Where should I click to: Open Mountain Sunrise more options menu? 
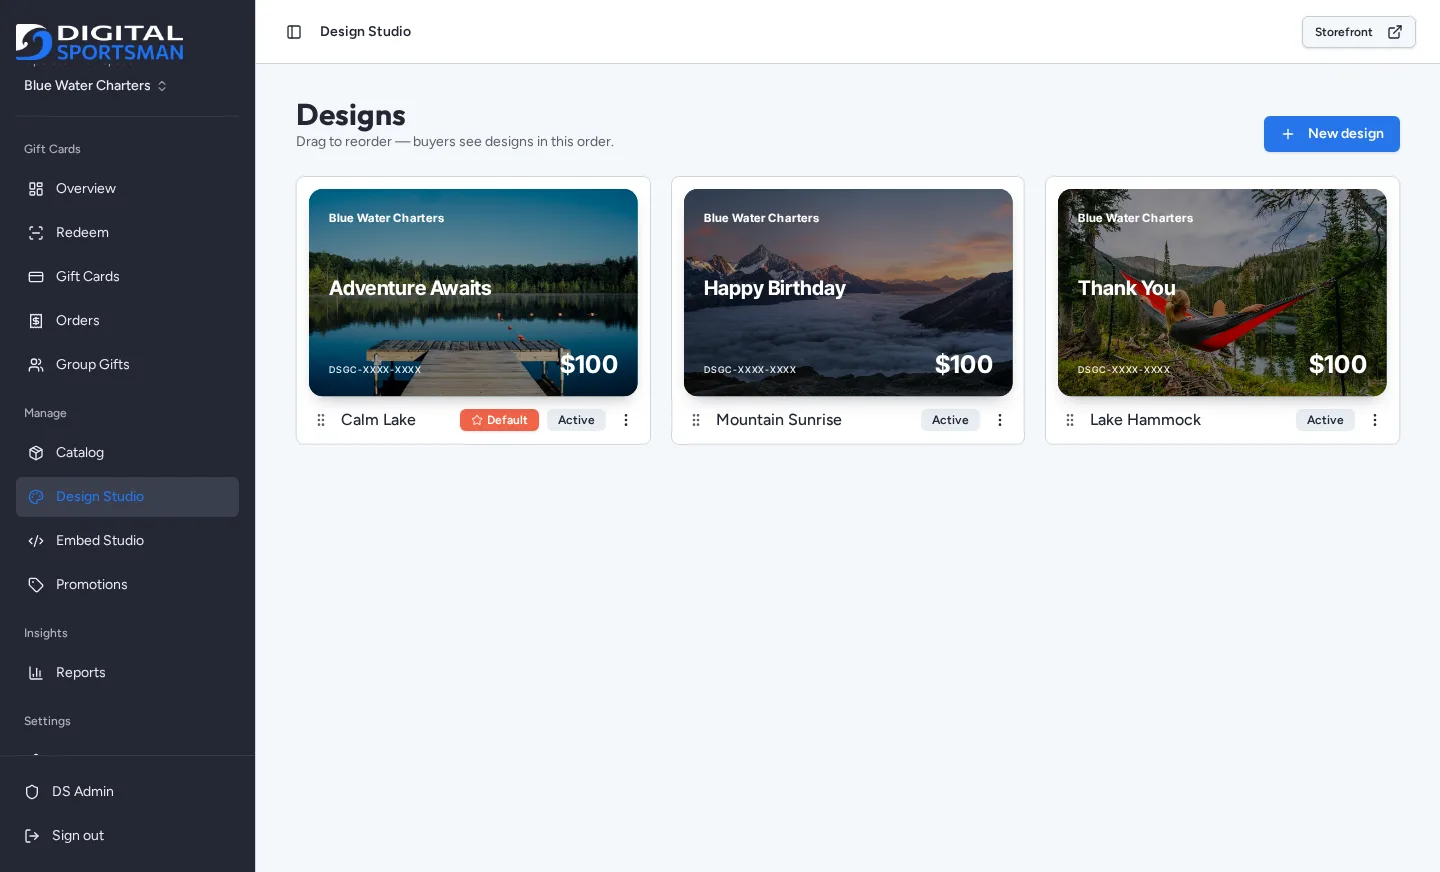click(1000, 420)
